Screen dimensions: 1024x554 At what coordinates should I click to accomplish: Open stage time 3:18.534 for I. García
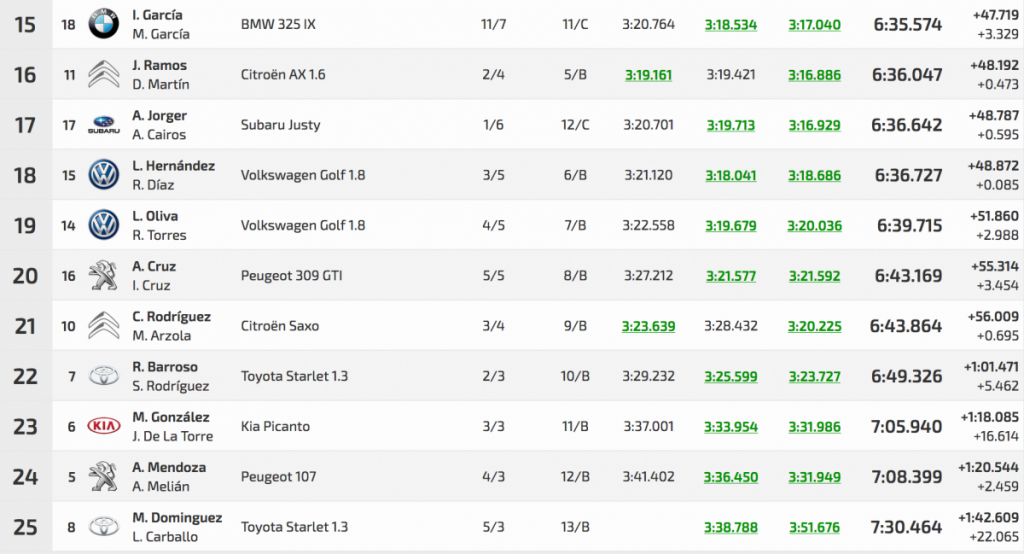click(x=730, y=25)
